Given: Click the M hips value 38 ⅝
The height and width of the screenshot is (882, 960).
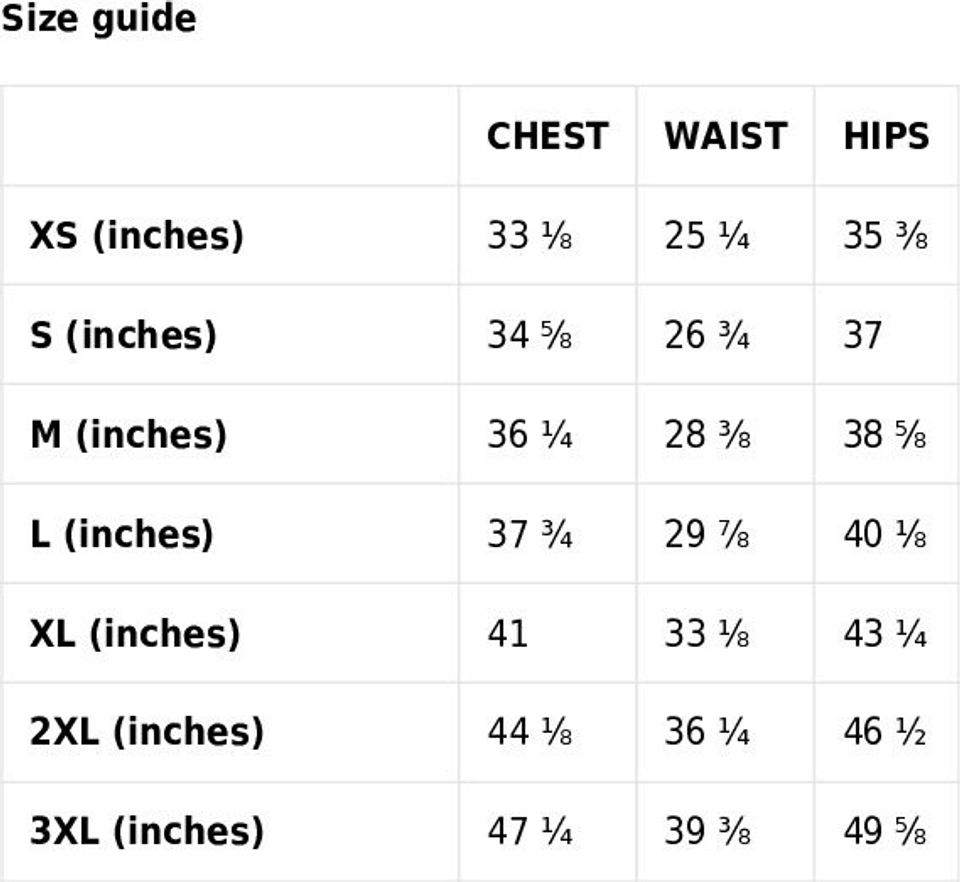Looking at the screenshot, I should [x=884, y=434].
